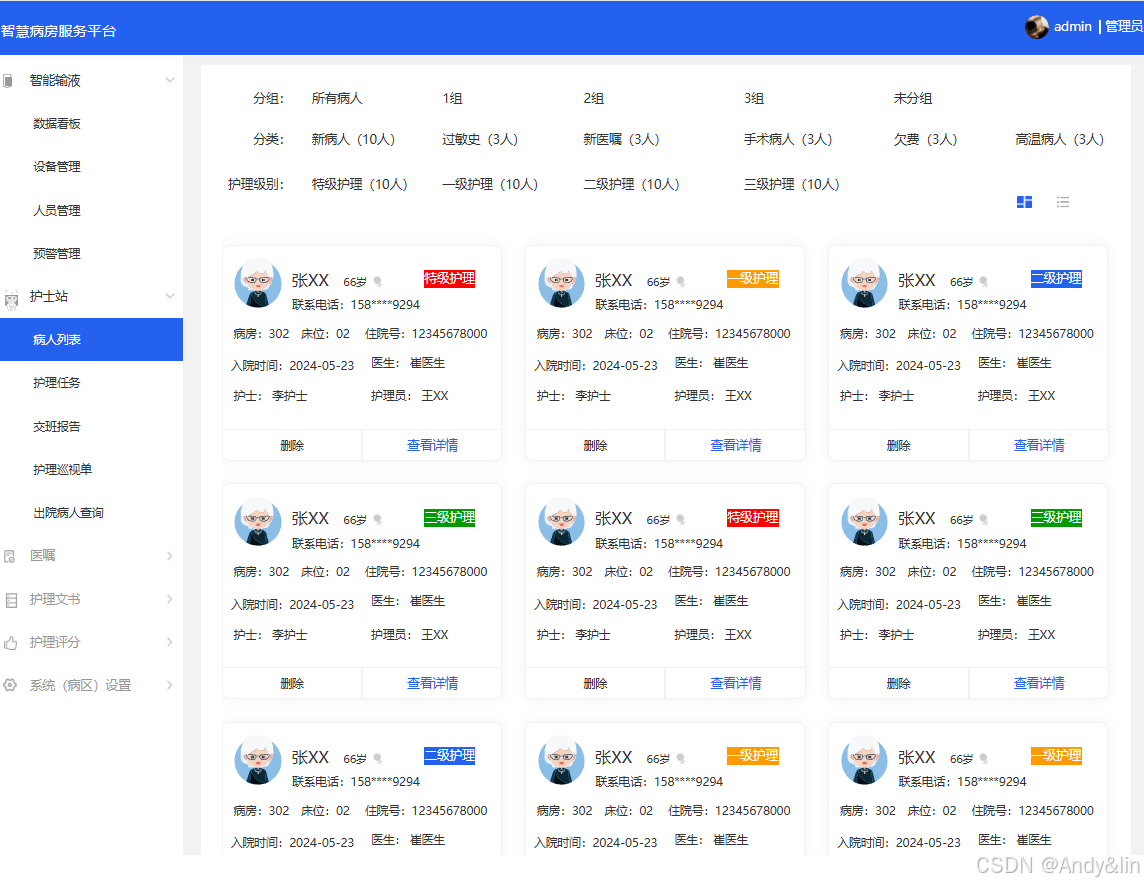The height and width of the screenshot is (885, 1144).
Task: Expand the 医嘱 menu arrow
Action: pos(169,556)
